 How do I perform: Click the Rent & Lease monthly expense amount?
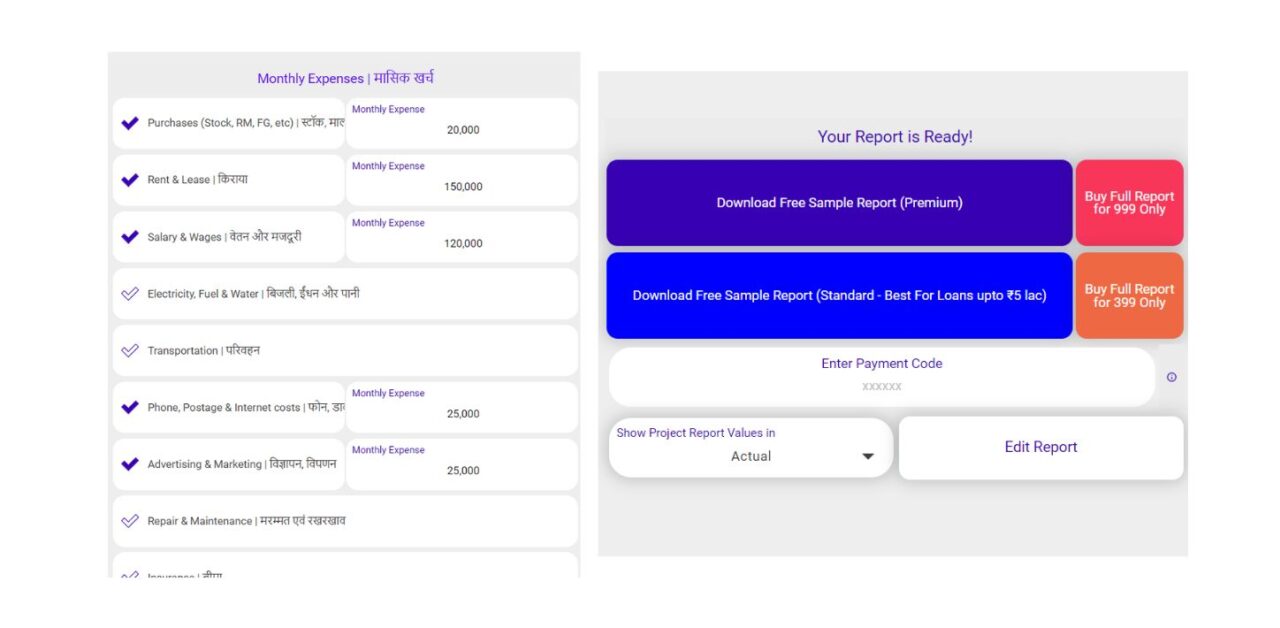(462, 186)
